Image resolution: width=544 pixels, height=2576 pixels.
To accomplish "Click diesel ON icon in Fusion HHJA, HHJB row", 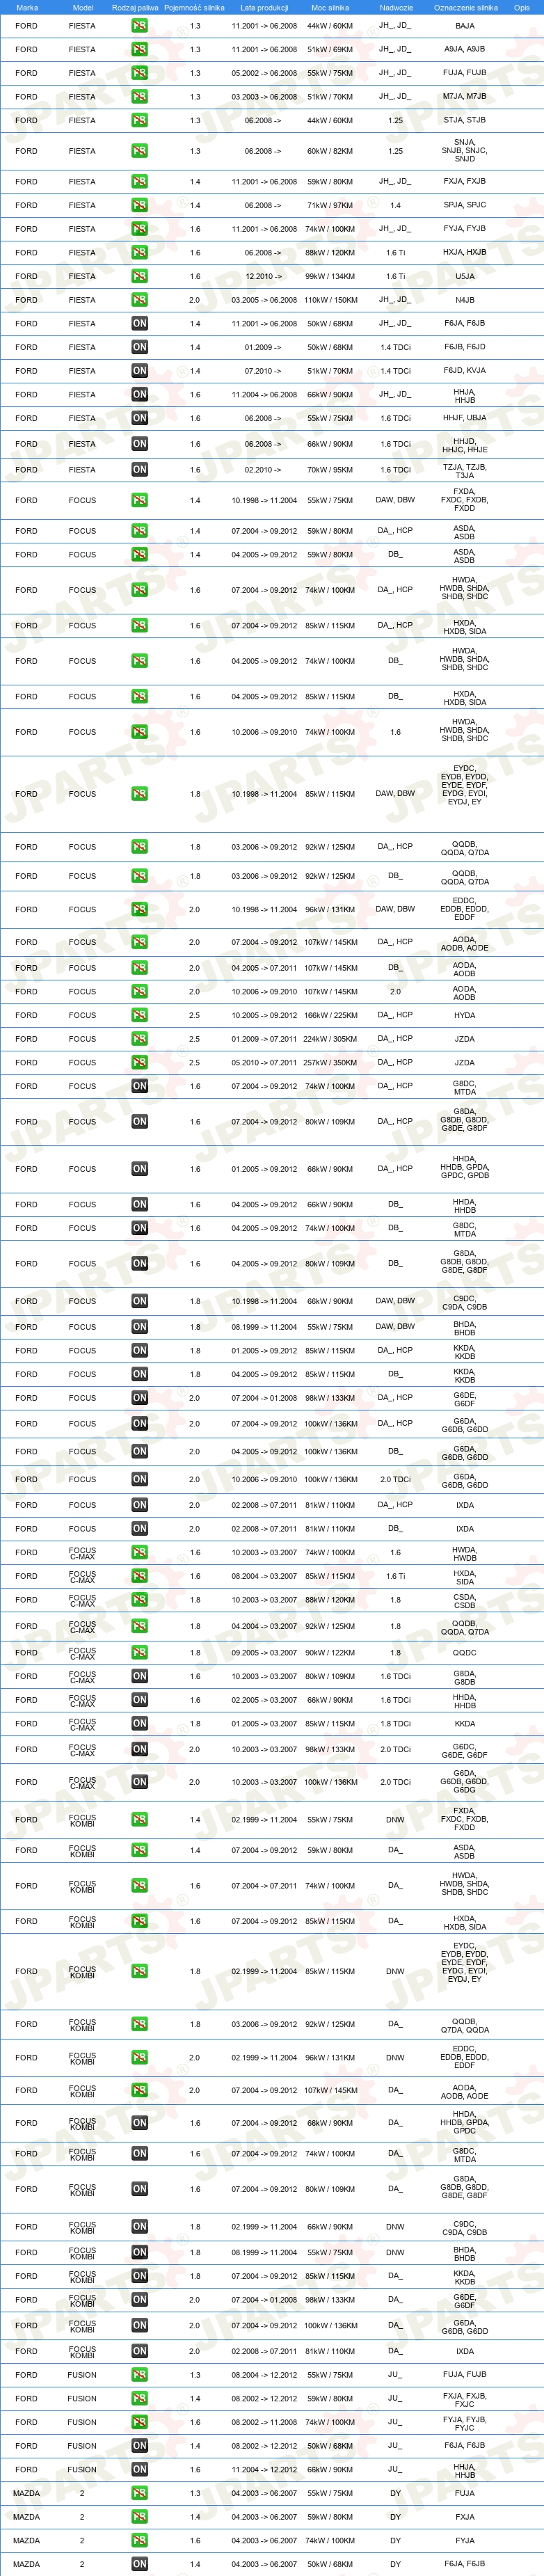I will pyautogui.click(x=139, y=2470).
